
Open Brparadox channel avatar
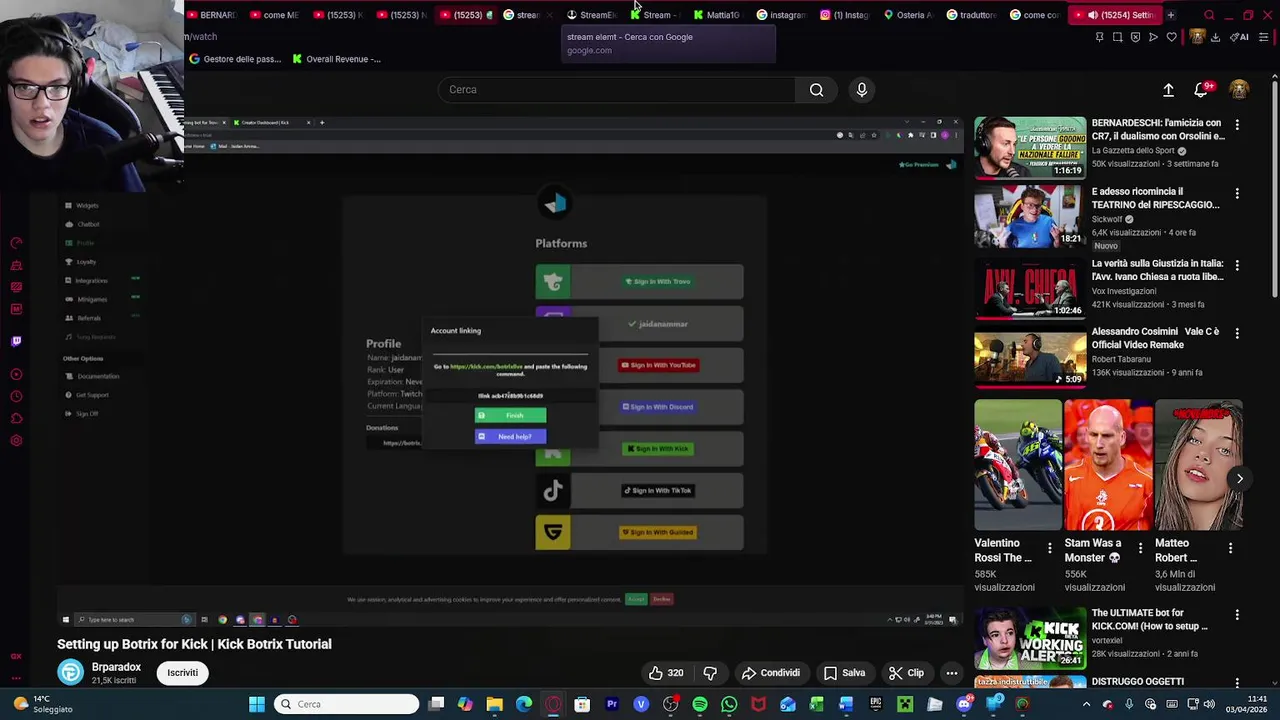click(71, 673)
